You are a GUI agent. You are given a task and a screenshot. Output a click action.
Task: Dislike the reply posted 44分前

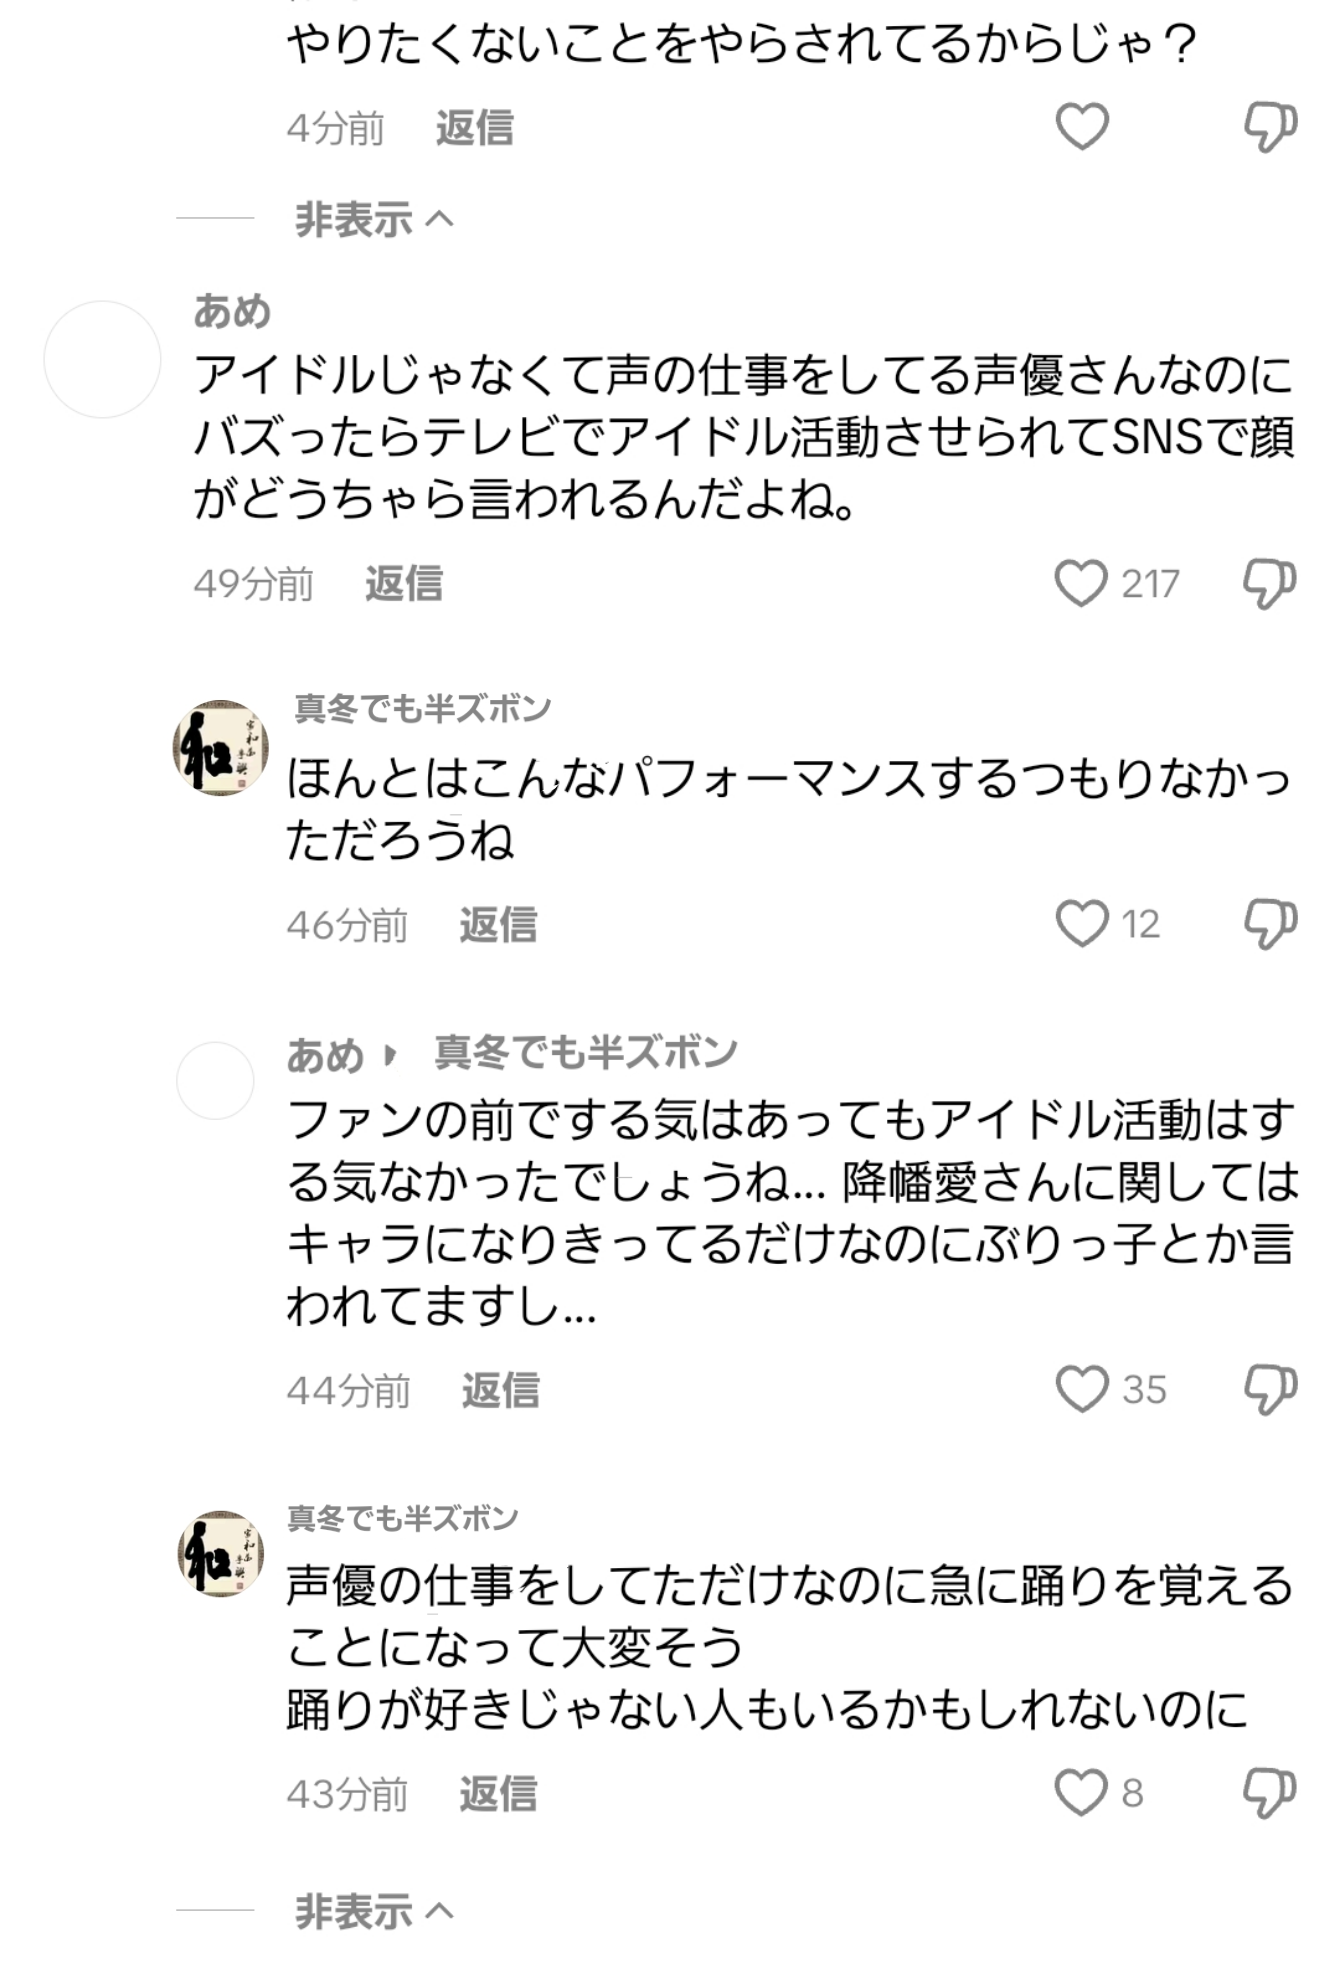click(x=1270, y=1389)
